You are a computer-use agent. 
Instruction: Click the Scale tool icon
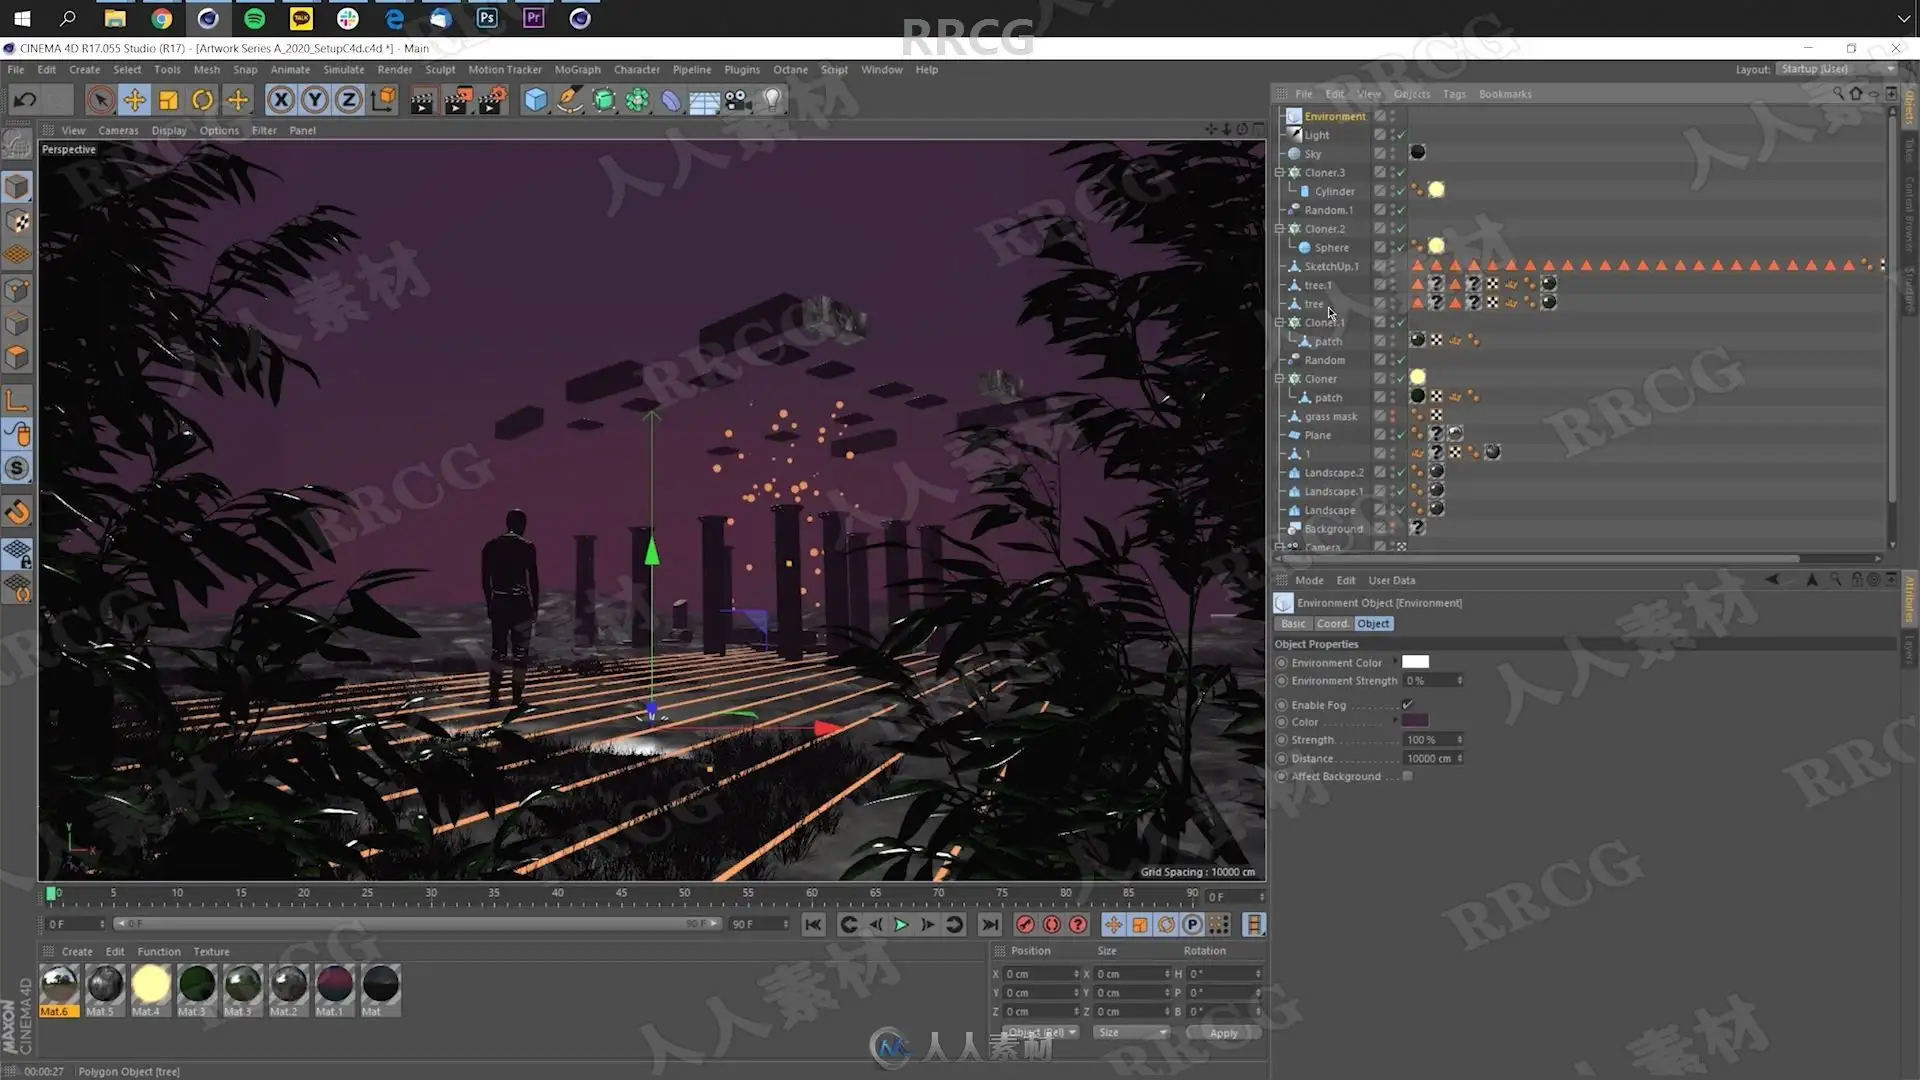coord(168,100)
